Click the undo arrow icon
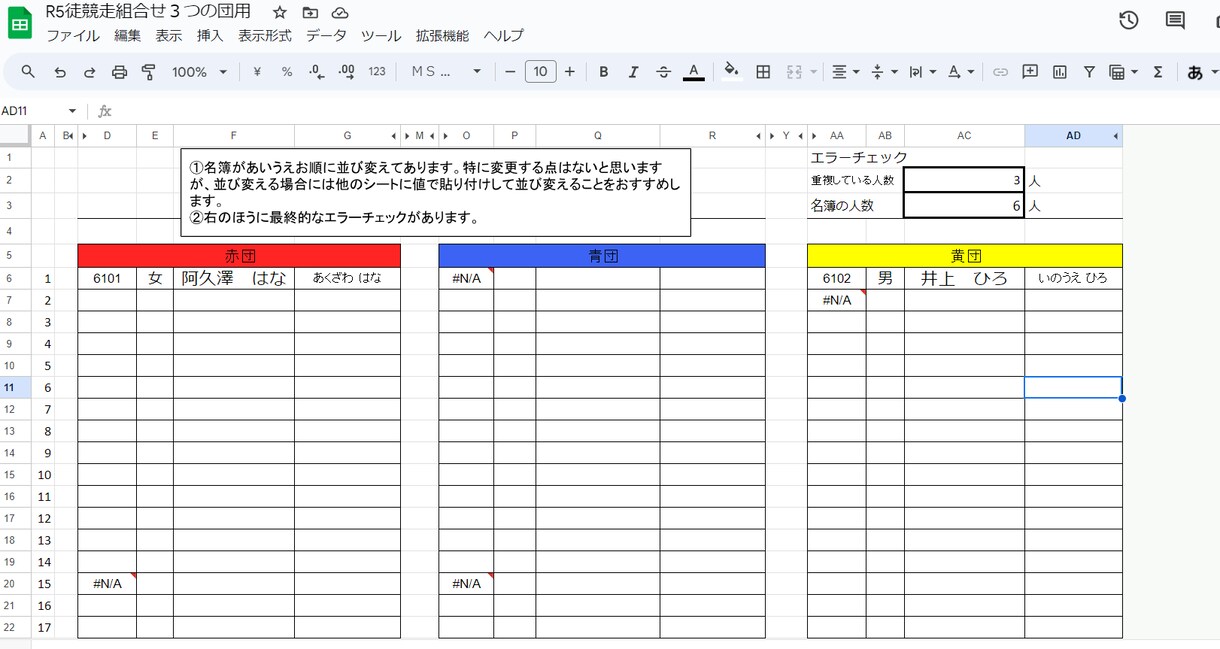Screen dimensions: 1220x649 60,72
